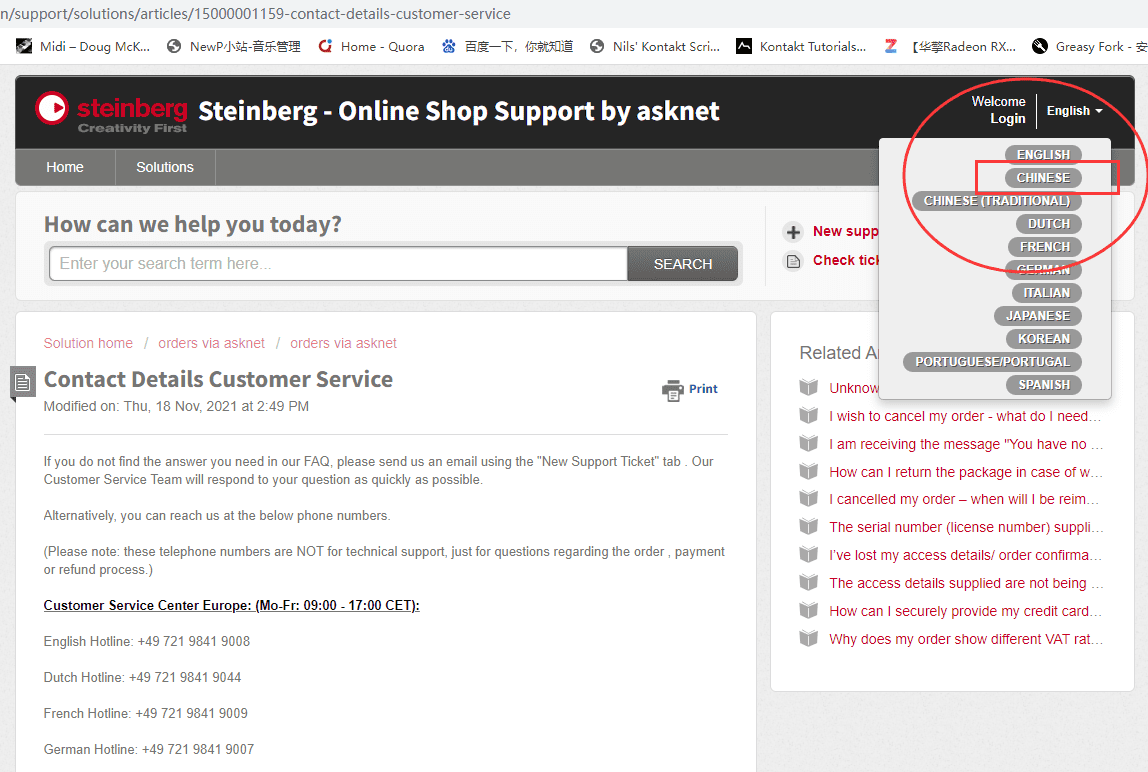
Task: Open the Midi – Doug McK bookmark icon
Action: point(24,46)
